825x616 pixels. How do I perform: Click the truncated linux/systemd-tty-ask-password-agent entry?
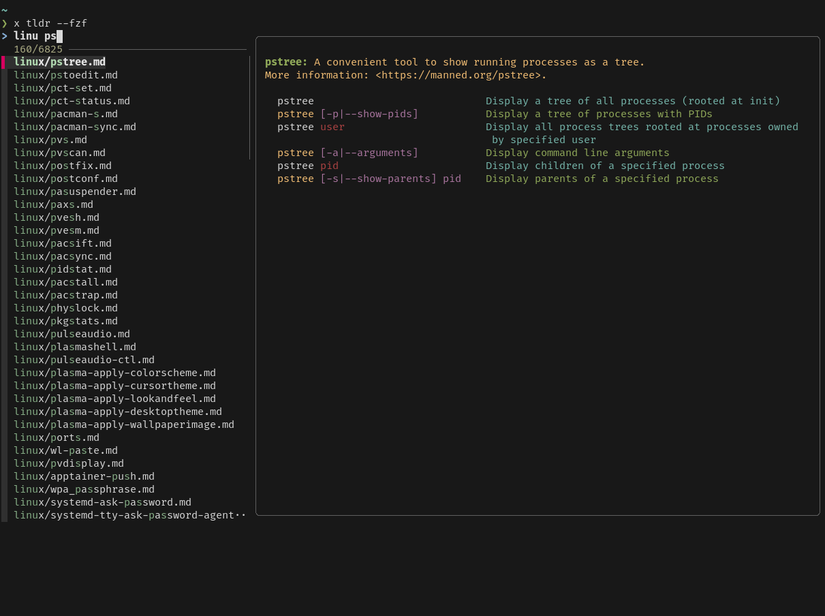coord(129,515)
